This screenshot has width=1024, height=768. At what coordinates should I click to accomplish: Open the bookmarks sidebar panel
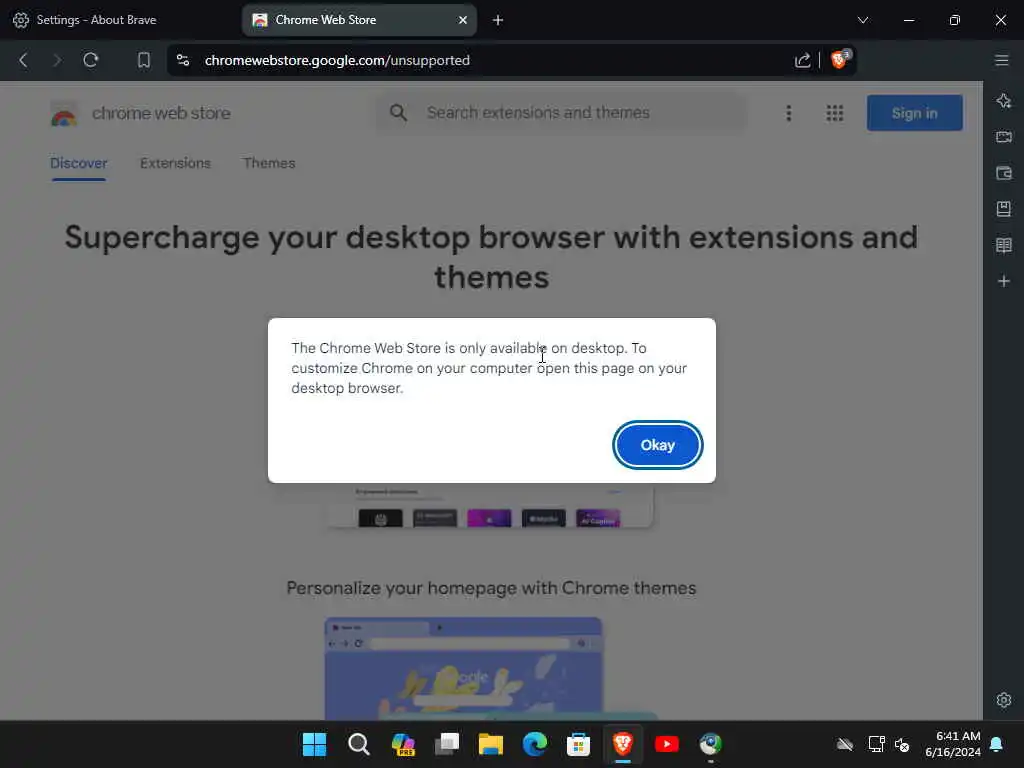[x=1004, y=209]
